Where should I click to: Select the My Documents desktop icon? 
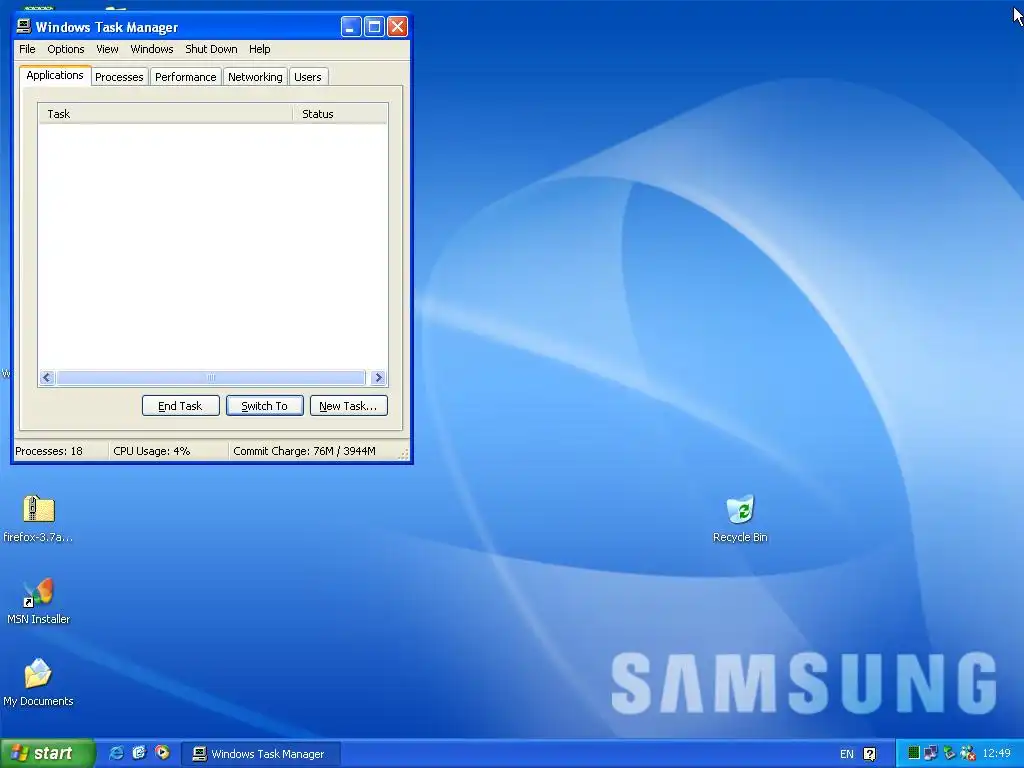point(39,683)
